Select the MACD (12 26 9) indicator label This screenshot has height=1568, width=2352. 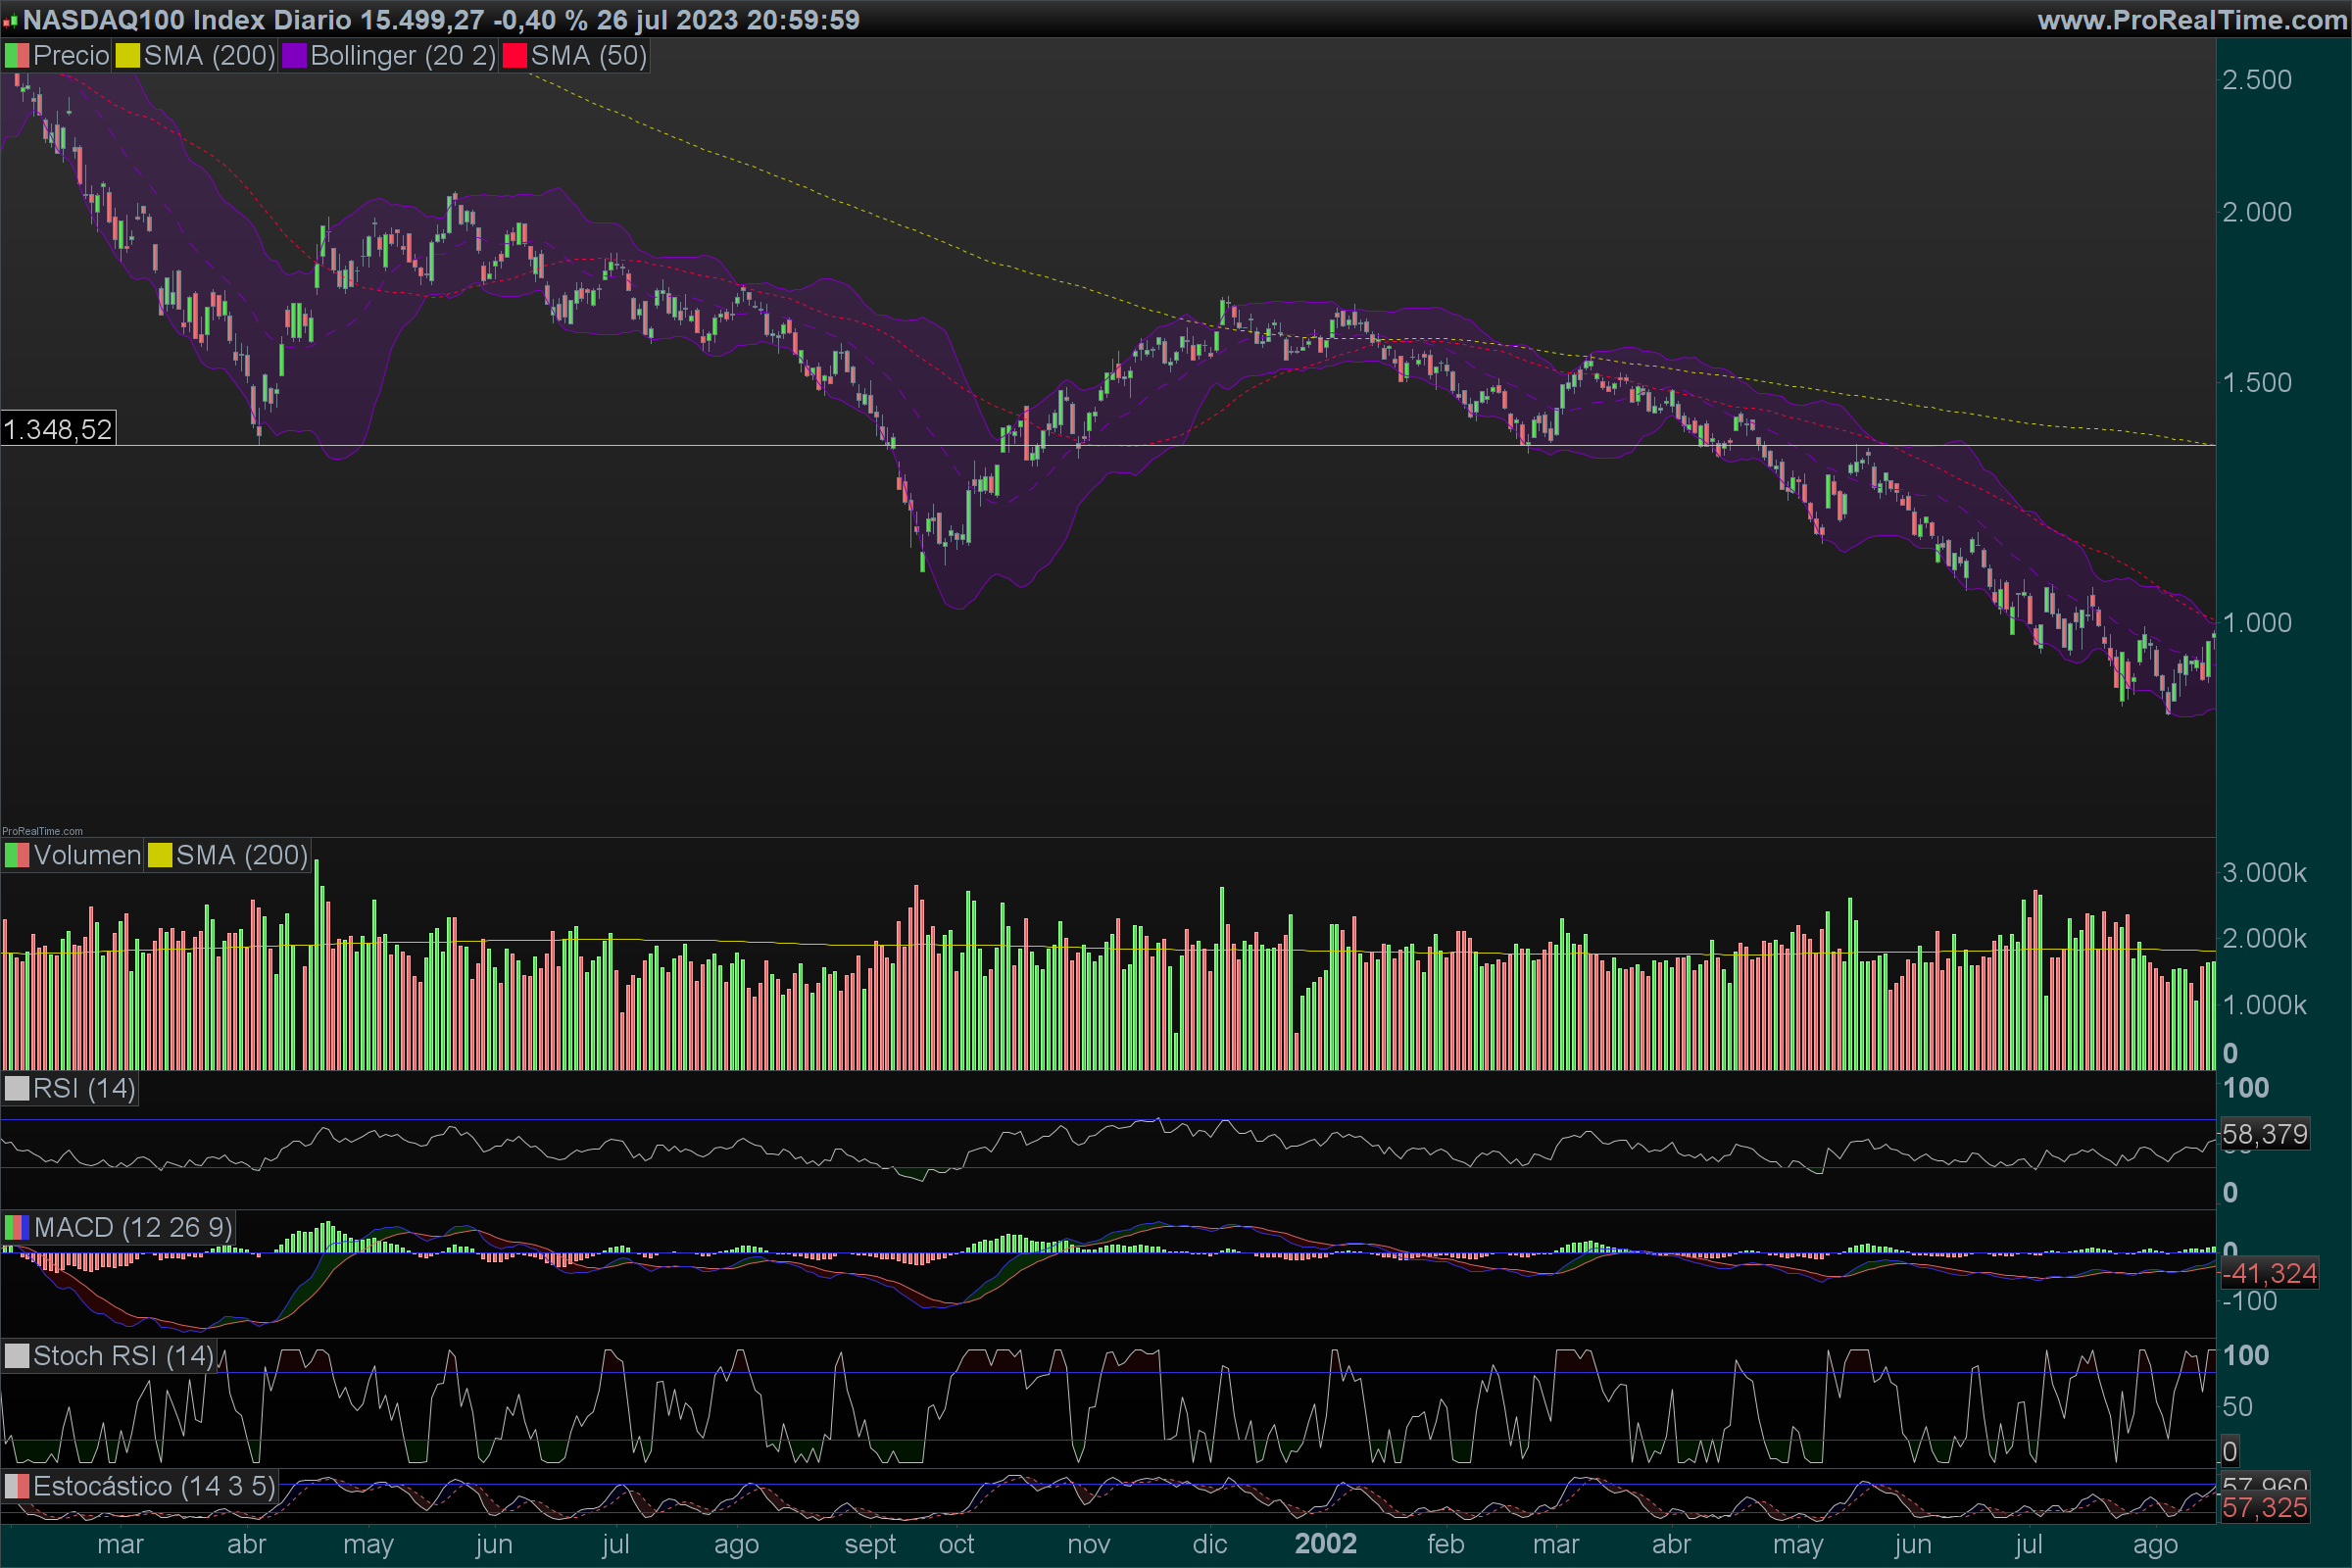(x=133, y=1228)
